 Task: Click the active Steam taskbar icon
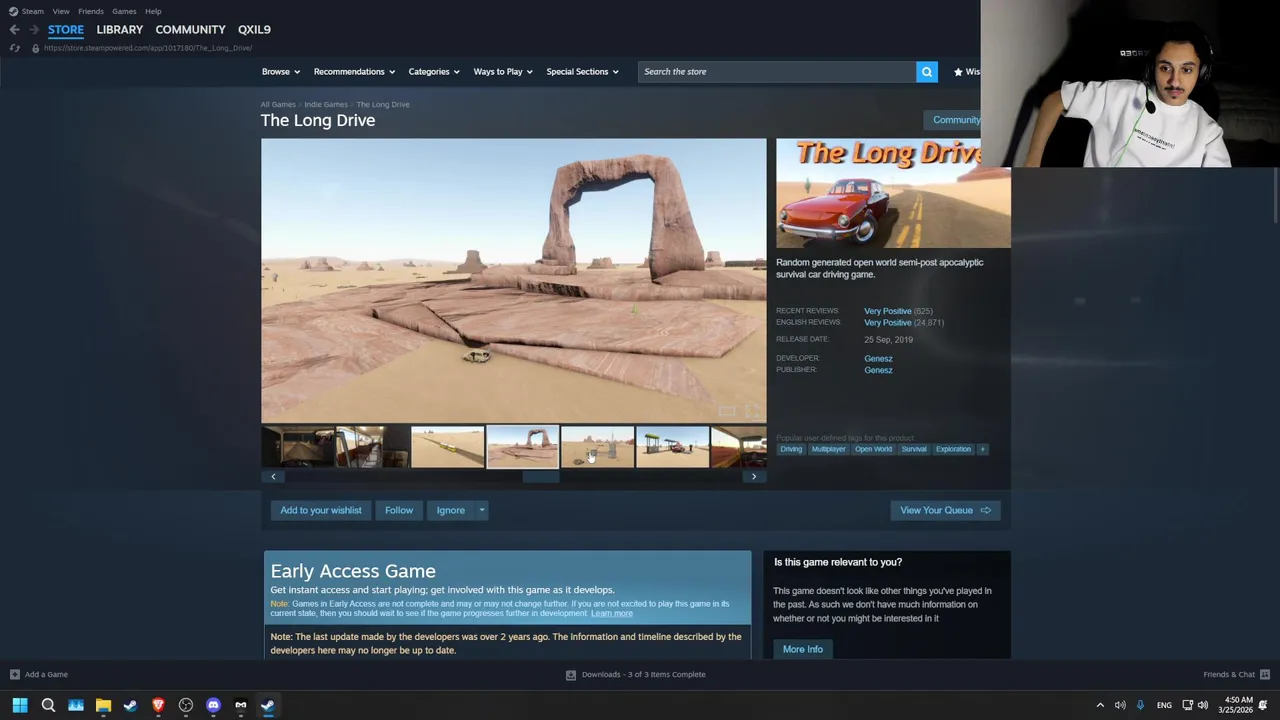pyautogui.click(x=268, y=705)
